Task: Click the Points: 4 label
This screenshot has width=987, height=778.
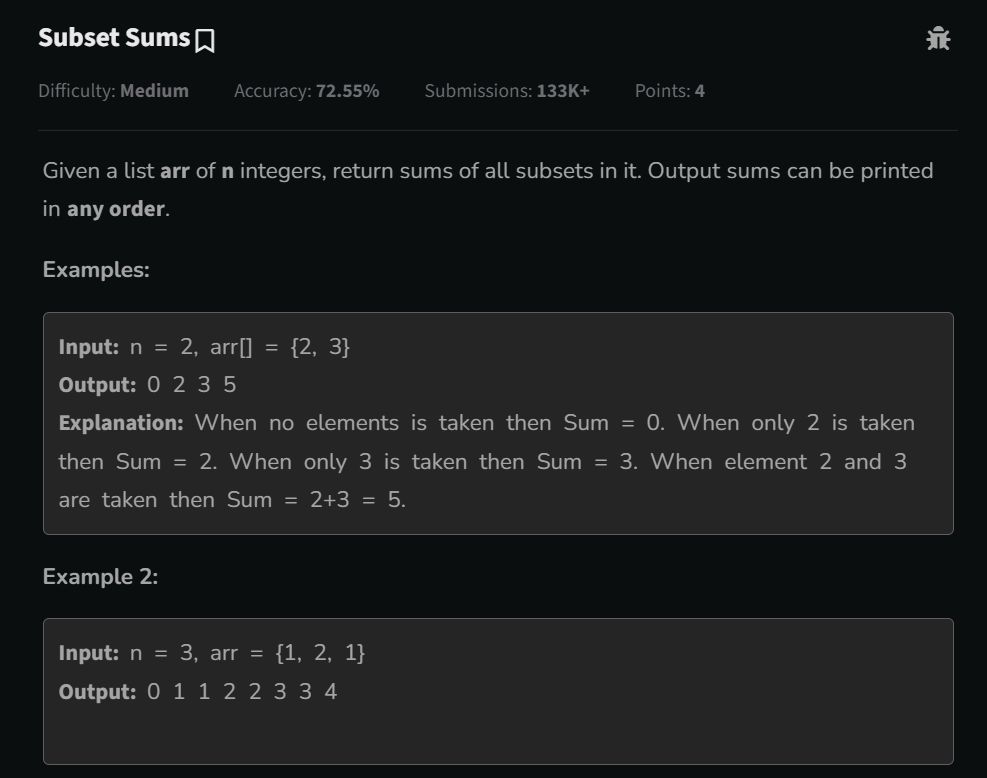Action: (x=670, y=91)
